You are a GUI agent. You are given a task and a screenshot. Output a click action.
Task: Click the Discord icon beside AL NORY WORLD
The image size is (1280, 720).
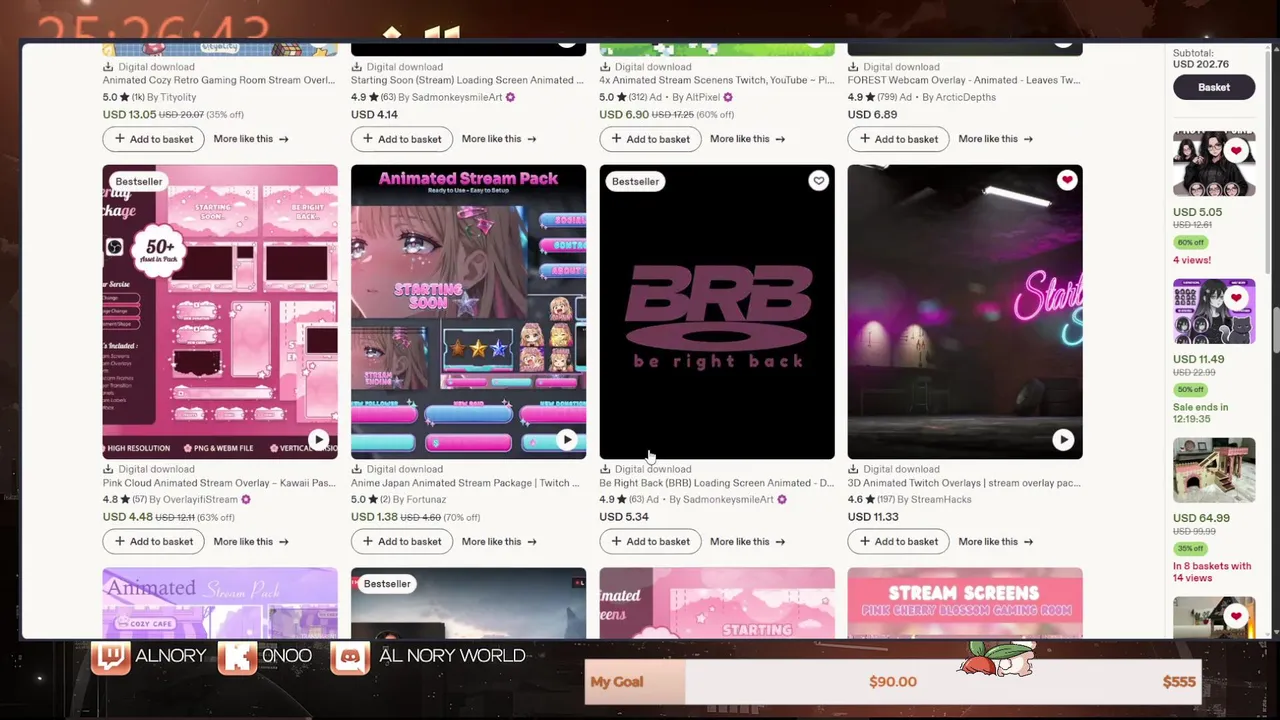click(x=350, y=656)
